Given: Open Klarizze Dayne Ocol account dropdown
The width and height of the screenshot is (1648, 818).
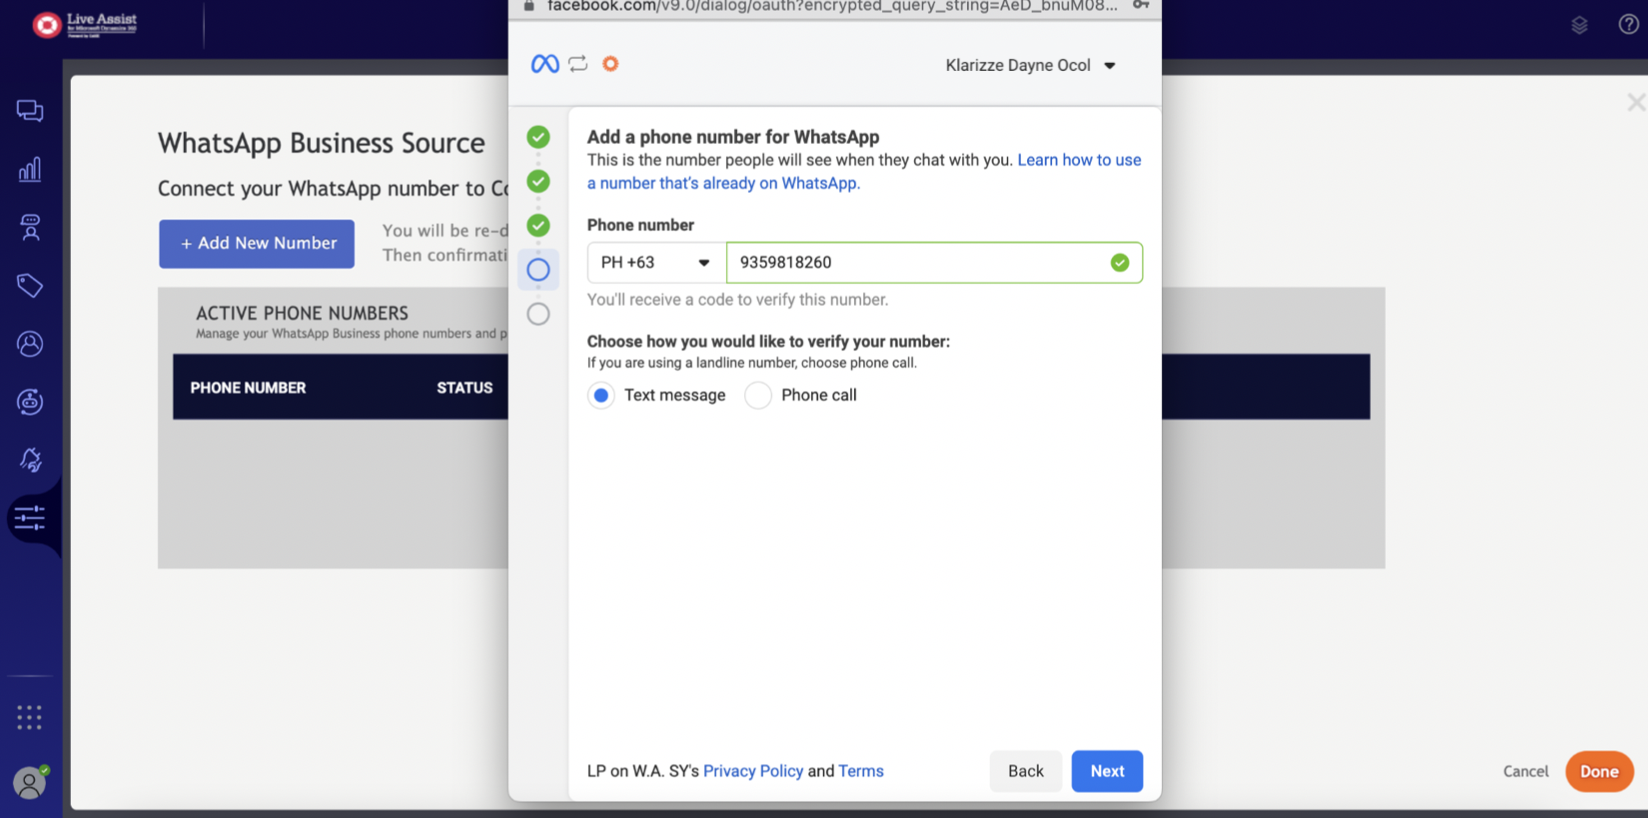Looking at the screenshot, I should (1030, 65).
